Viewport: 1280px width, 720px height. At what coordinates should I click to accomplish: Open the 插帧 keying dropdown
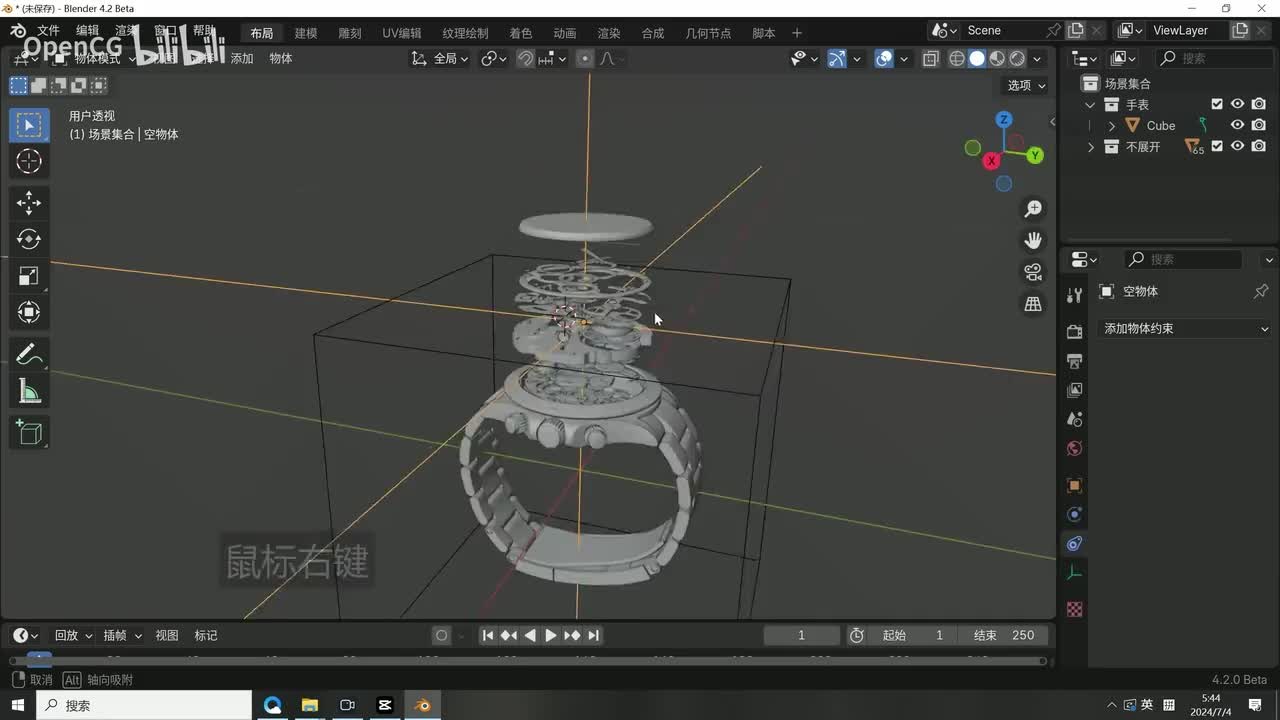tap(123, 635)
